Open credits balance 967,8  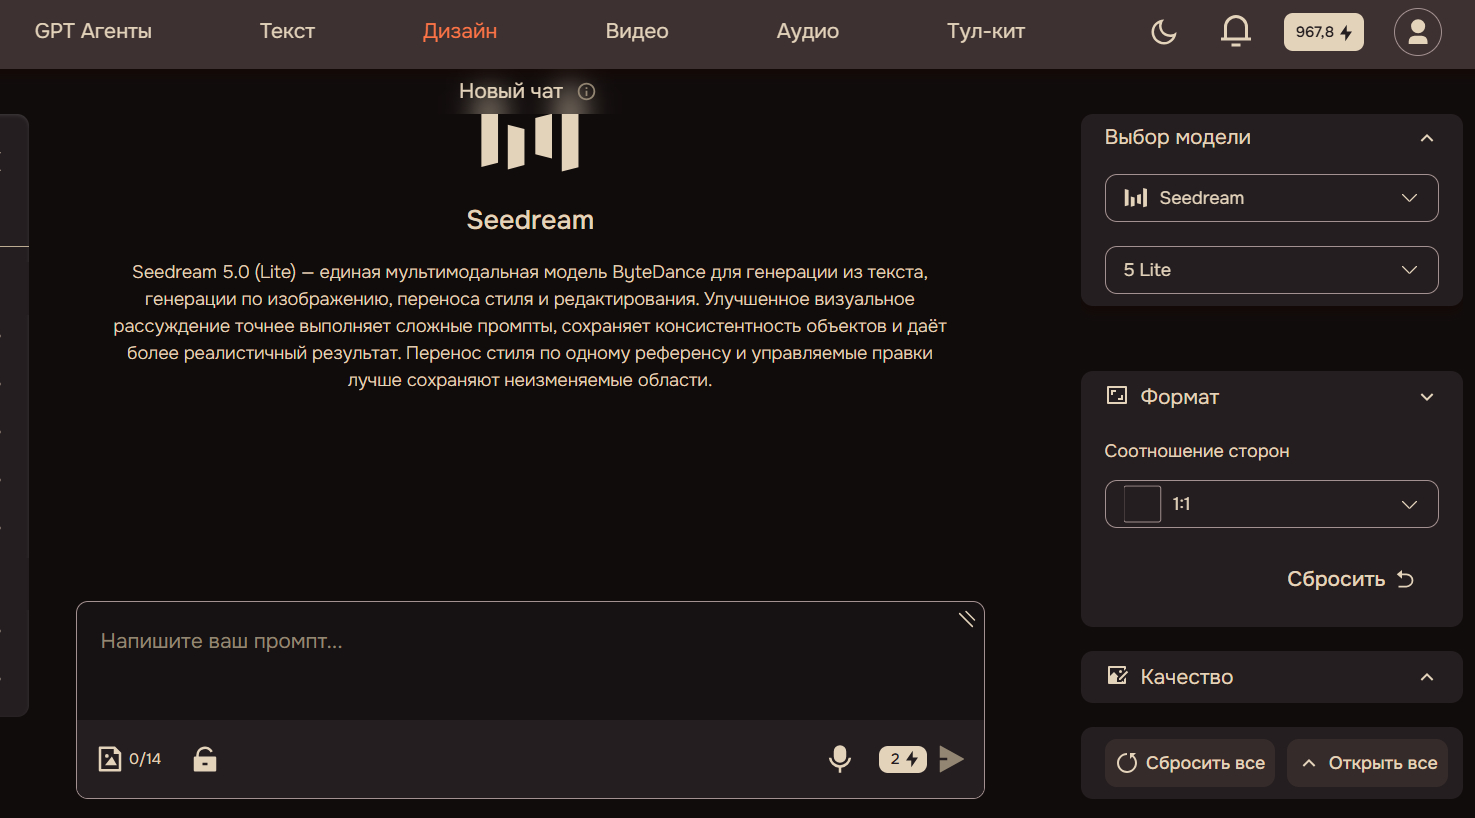1323,32
